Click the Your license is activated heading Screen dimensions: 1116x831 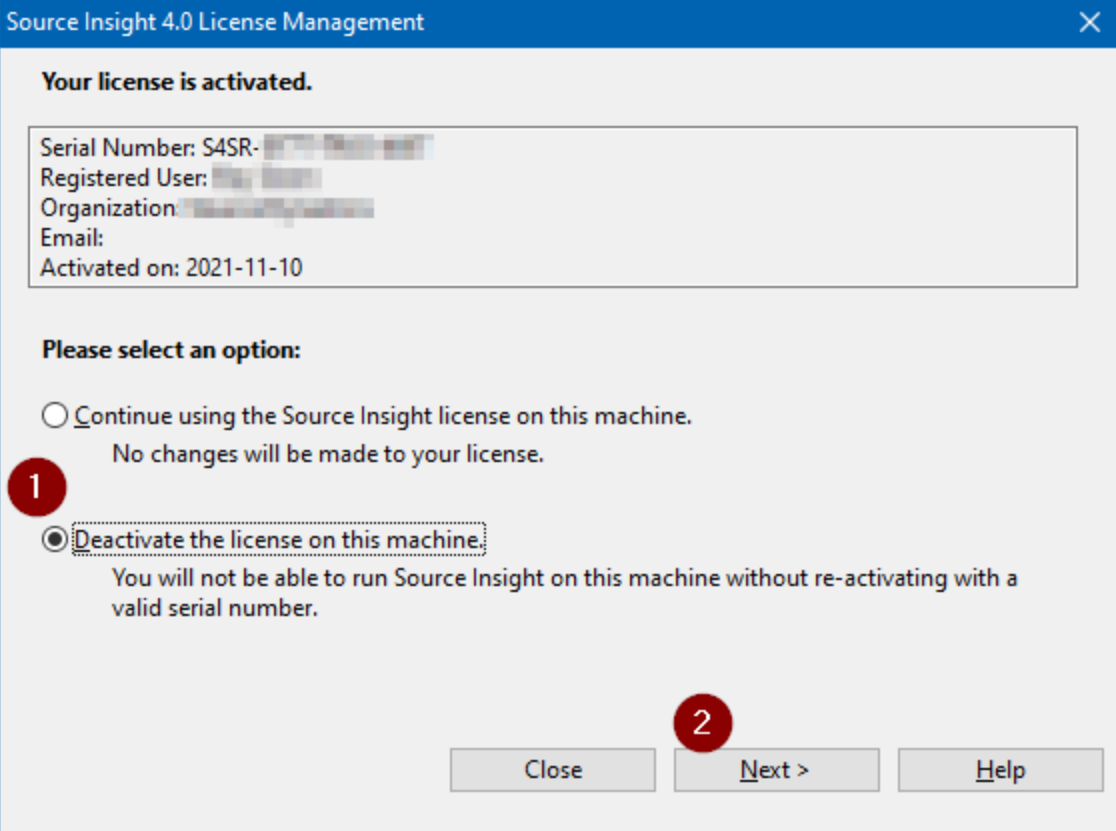tap(177, 82)
